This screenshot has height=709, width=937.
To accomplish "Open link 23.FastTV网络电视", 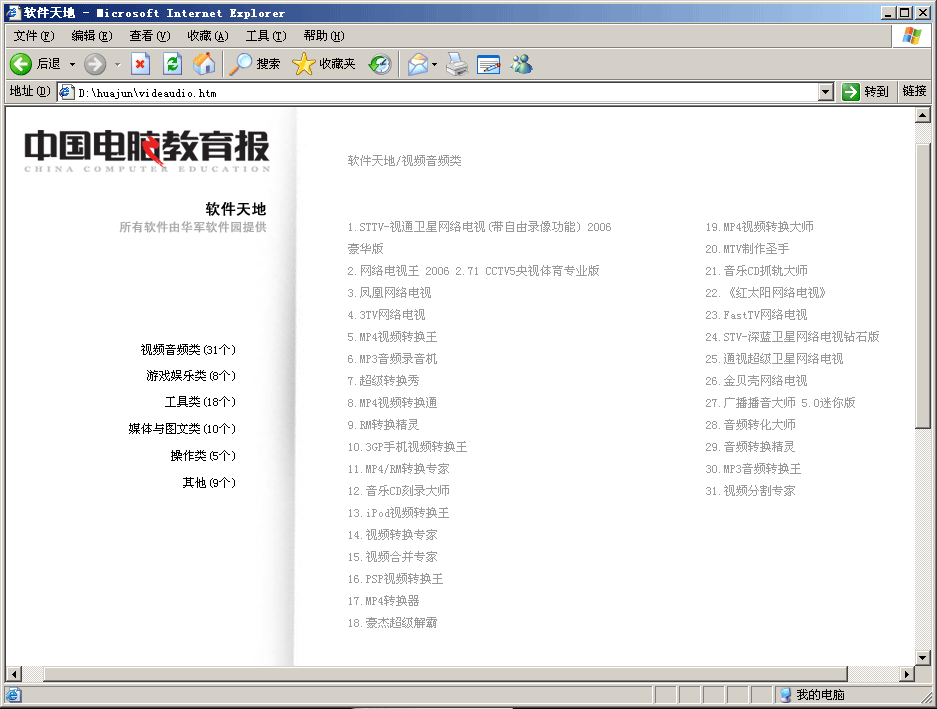I will point(757,315).
